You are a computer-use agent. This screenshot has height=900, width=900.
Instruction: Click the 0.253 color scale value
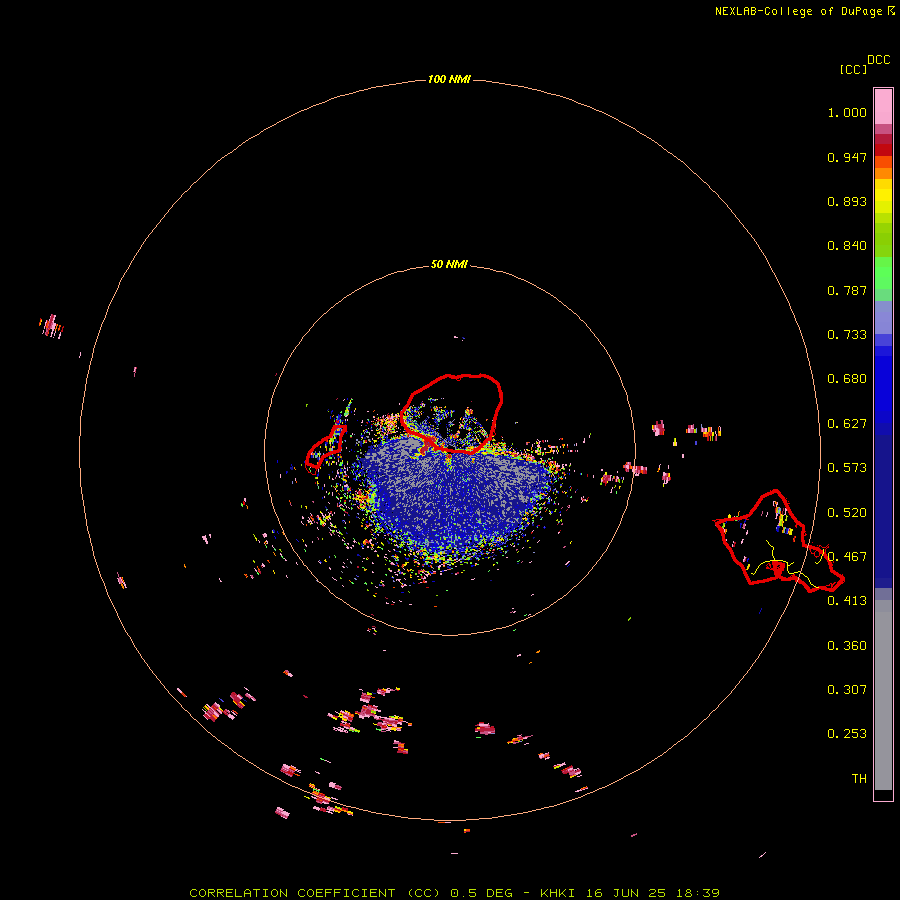847,734
